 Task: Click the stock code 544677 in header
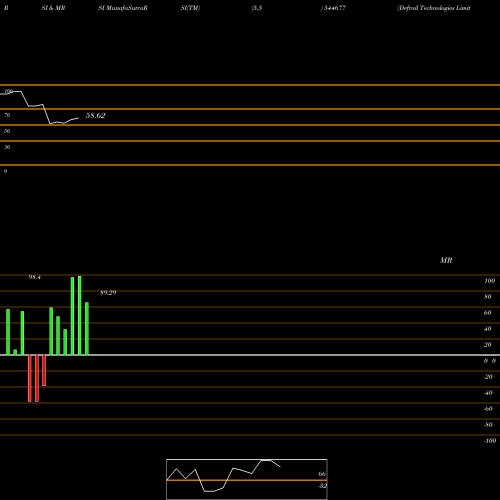pos(334,8)
